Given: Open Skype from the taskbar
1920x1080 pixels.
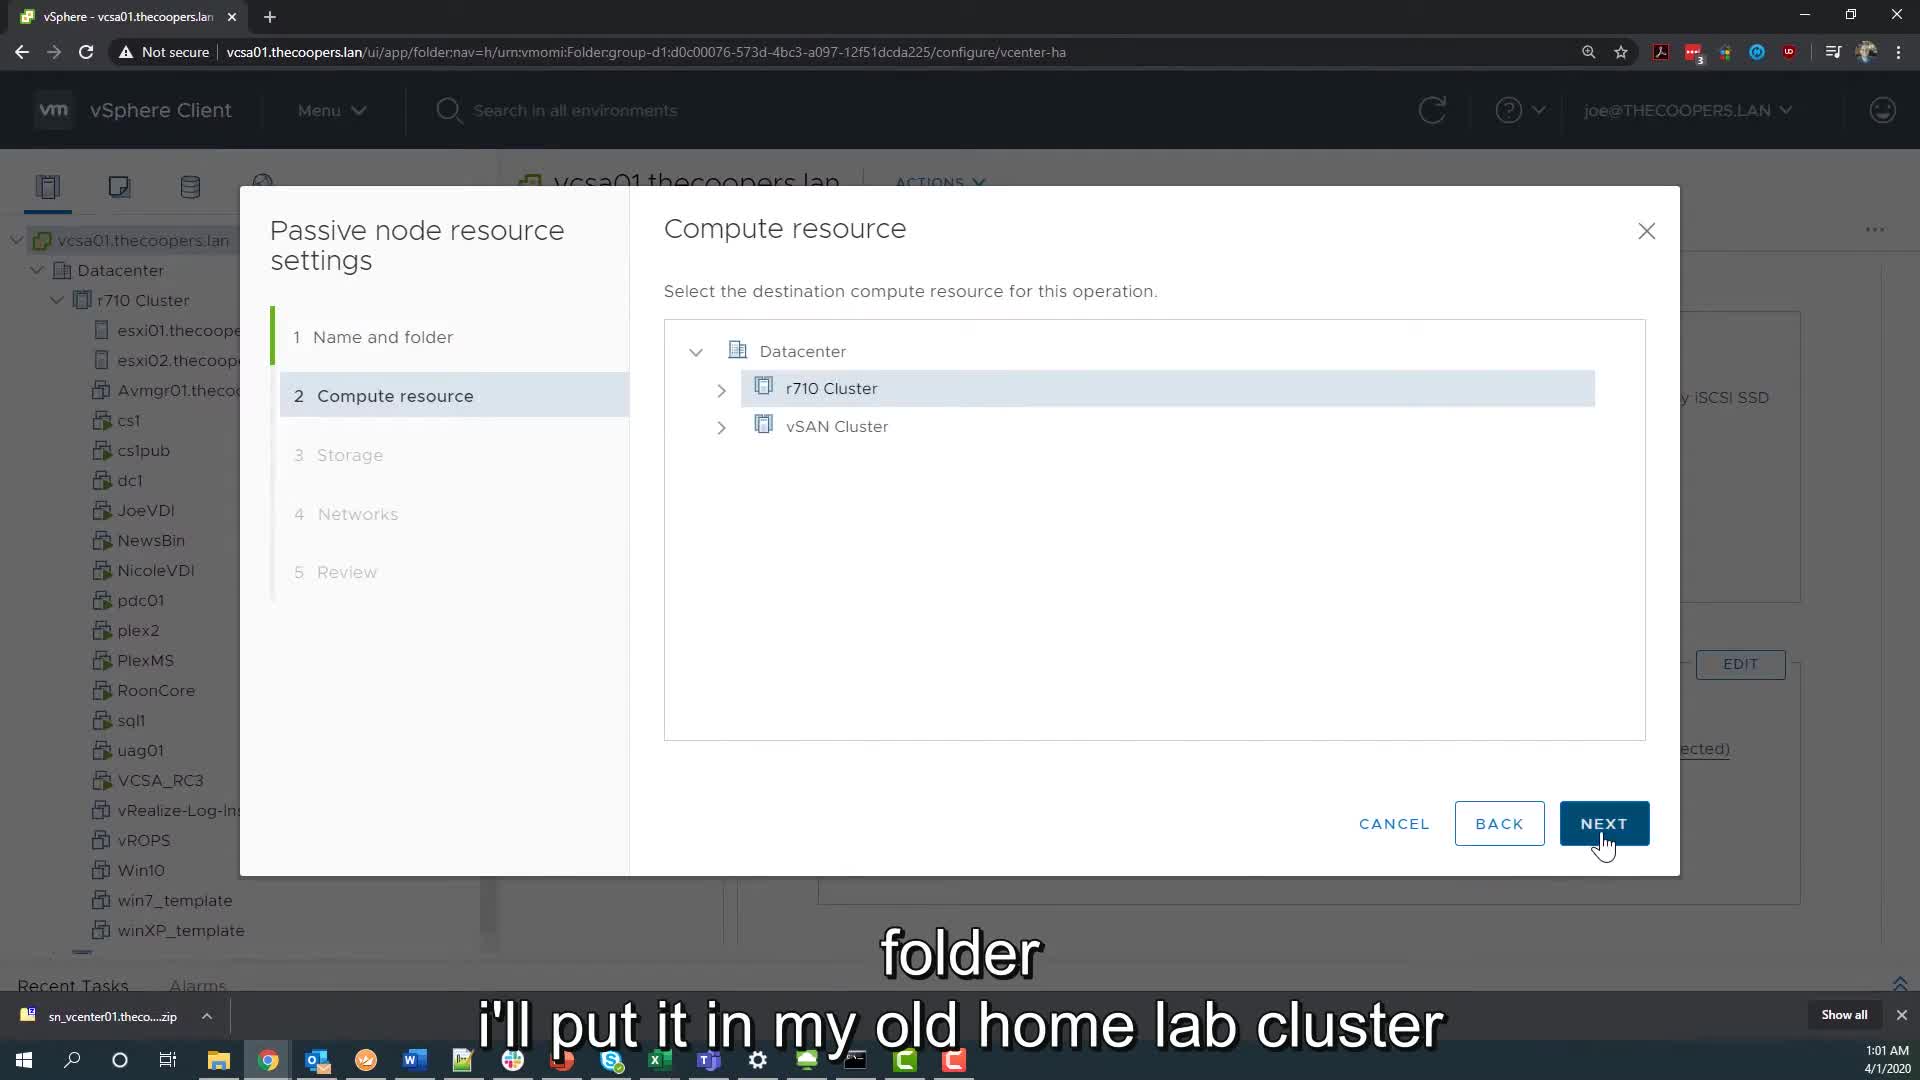Looking at the screenshot, I should point(611,1060).
